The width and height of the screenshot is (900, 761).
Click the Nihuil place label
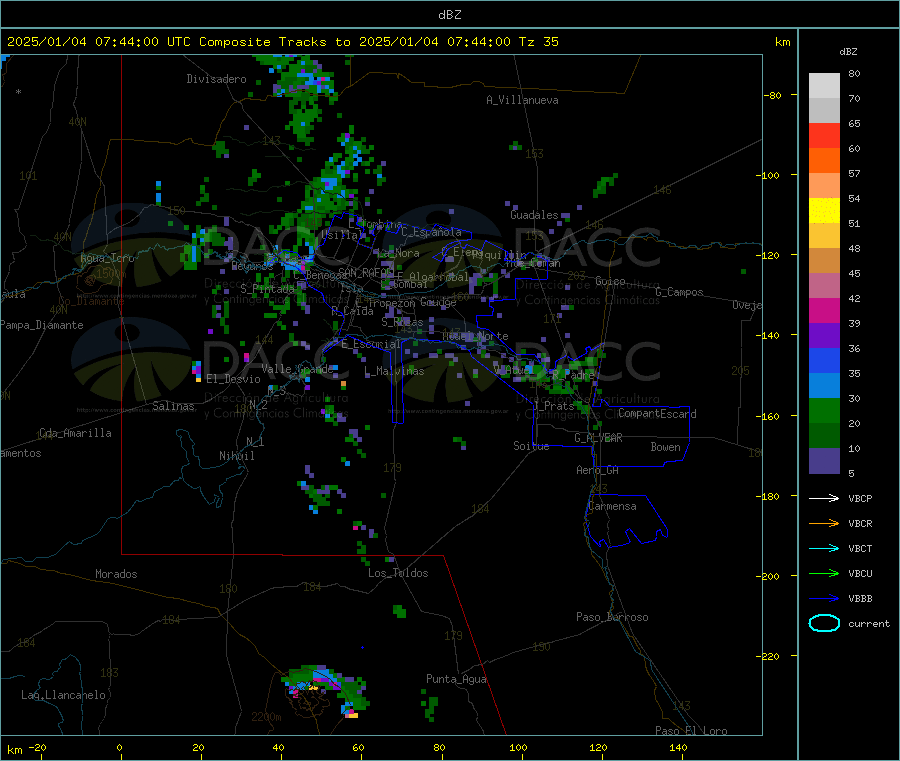[237, 456]
